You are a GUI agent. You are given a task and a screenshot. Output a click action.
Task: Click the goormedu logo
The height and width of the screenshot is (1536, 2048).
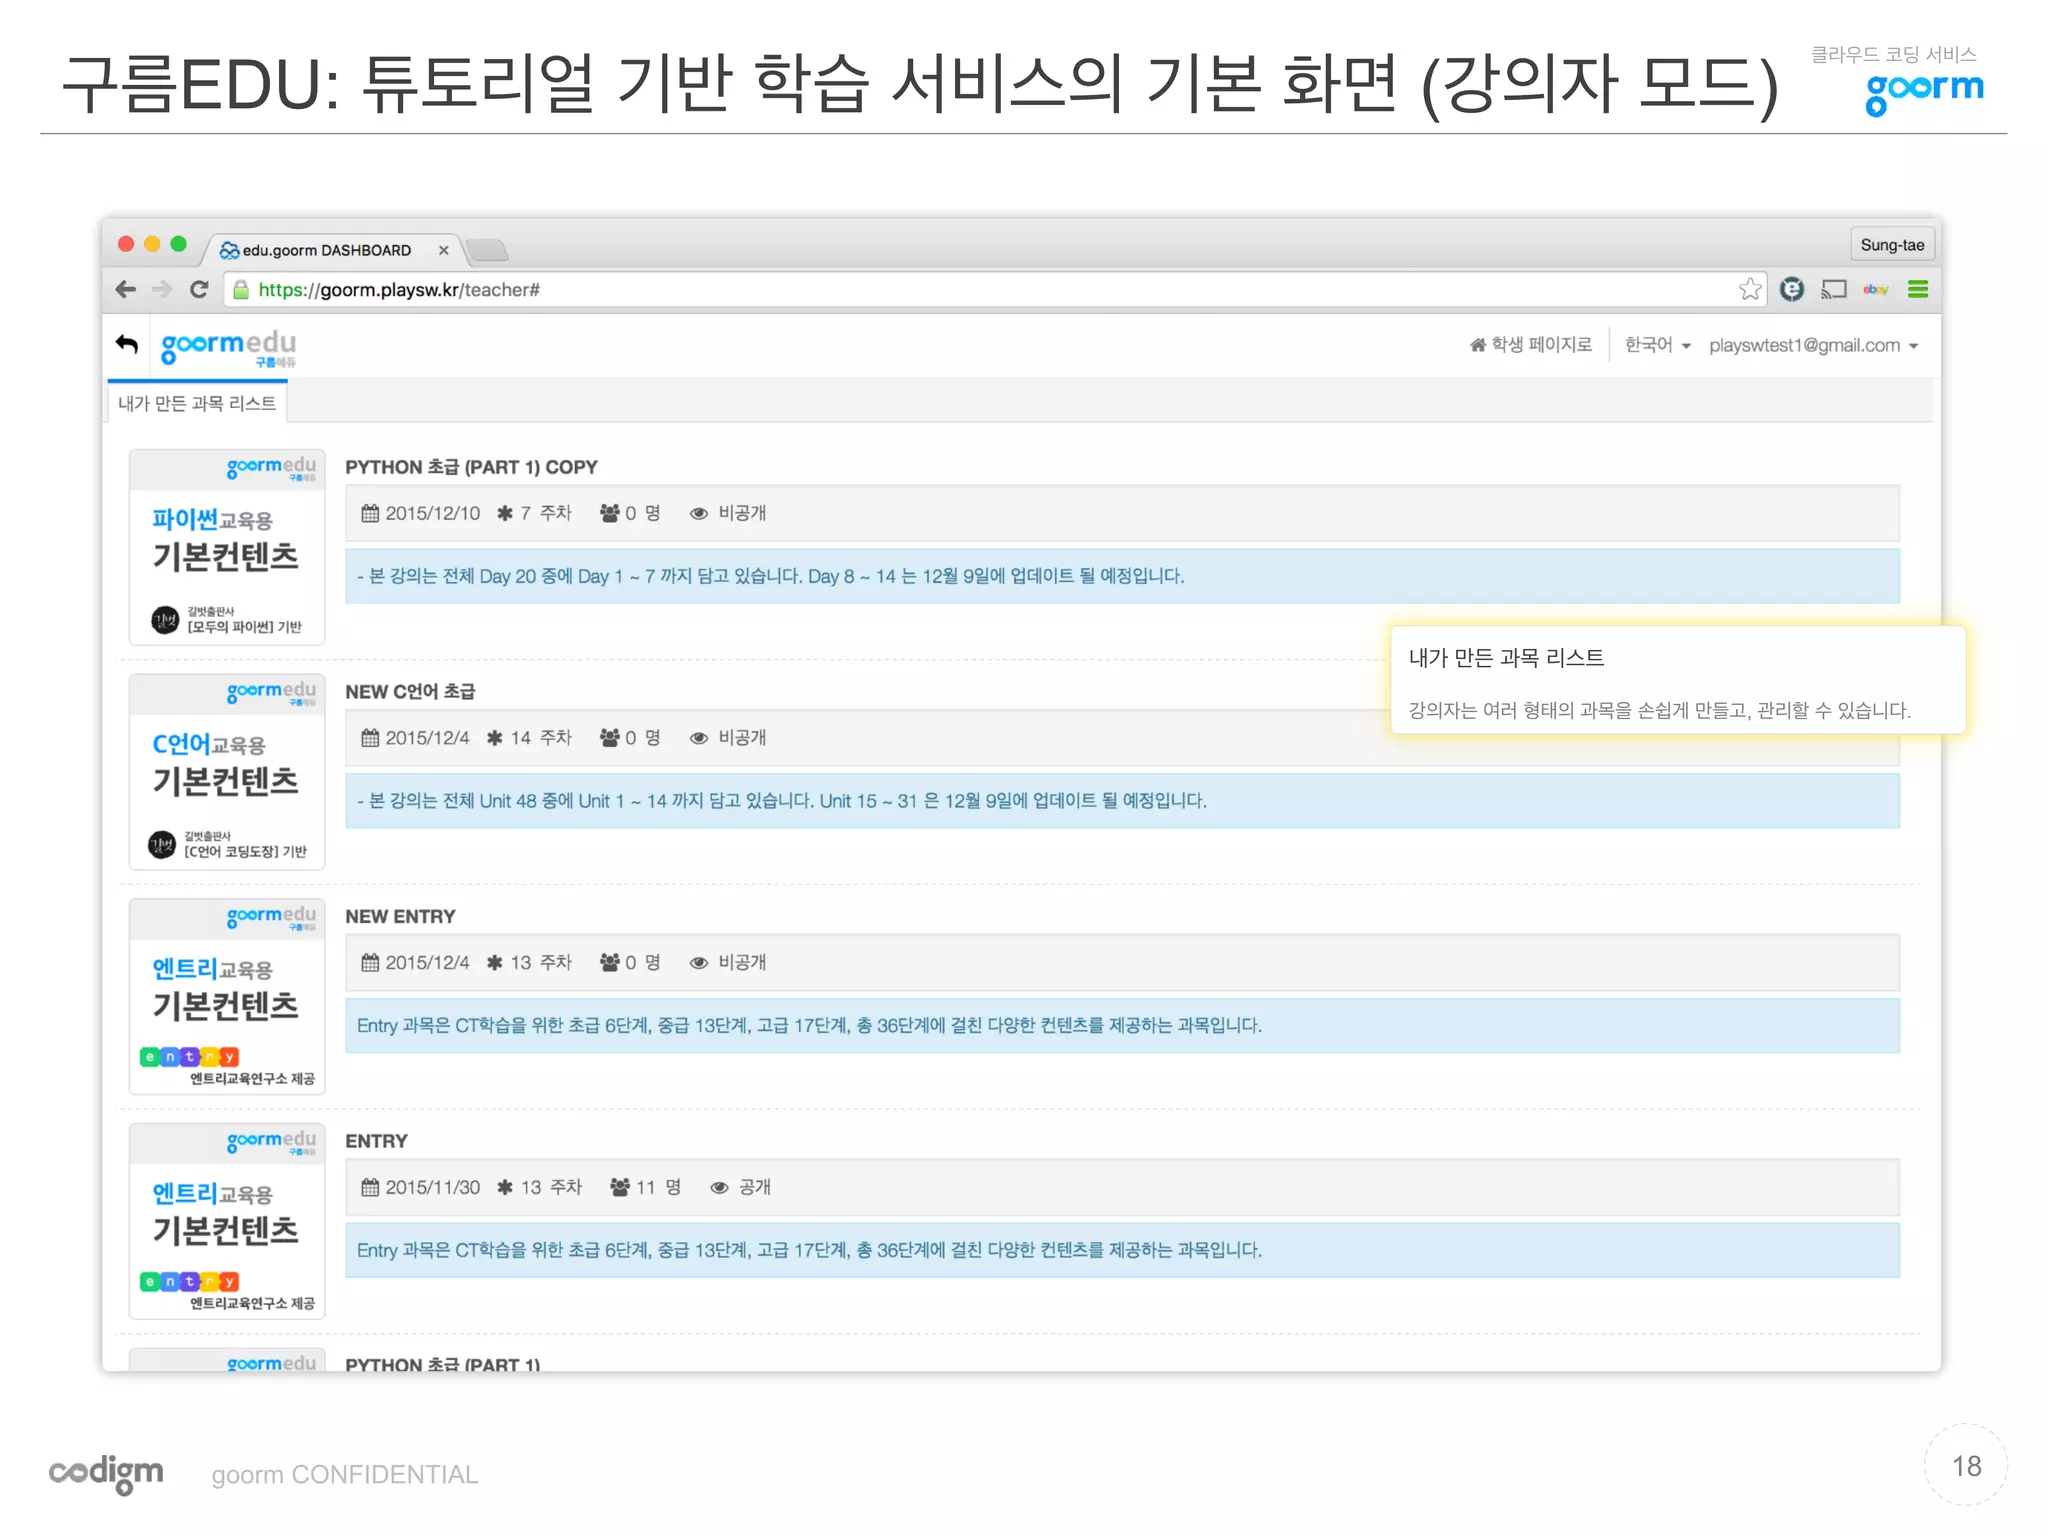click(228, 347)
